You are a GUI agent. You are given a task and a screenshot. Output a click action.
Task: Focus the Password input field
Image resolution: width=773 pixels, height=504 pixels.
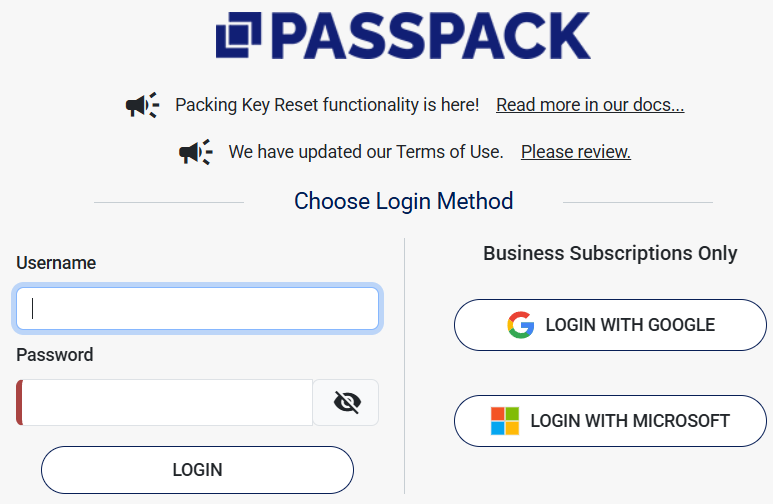tap(167, 403)
